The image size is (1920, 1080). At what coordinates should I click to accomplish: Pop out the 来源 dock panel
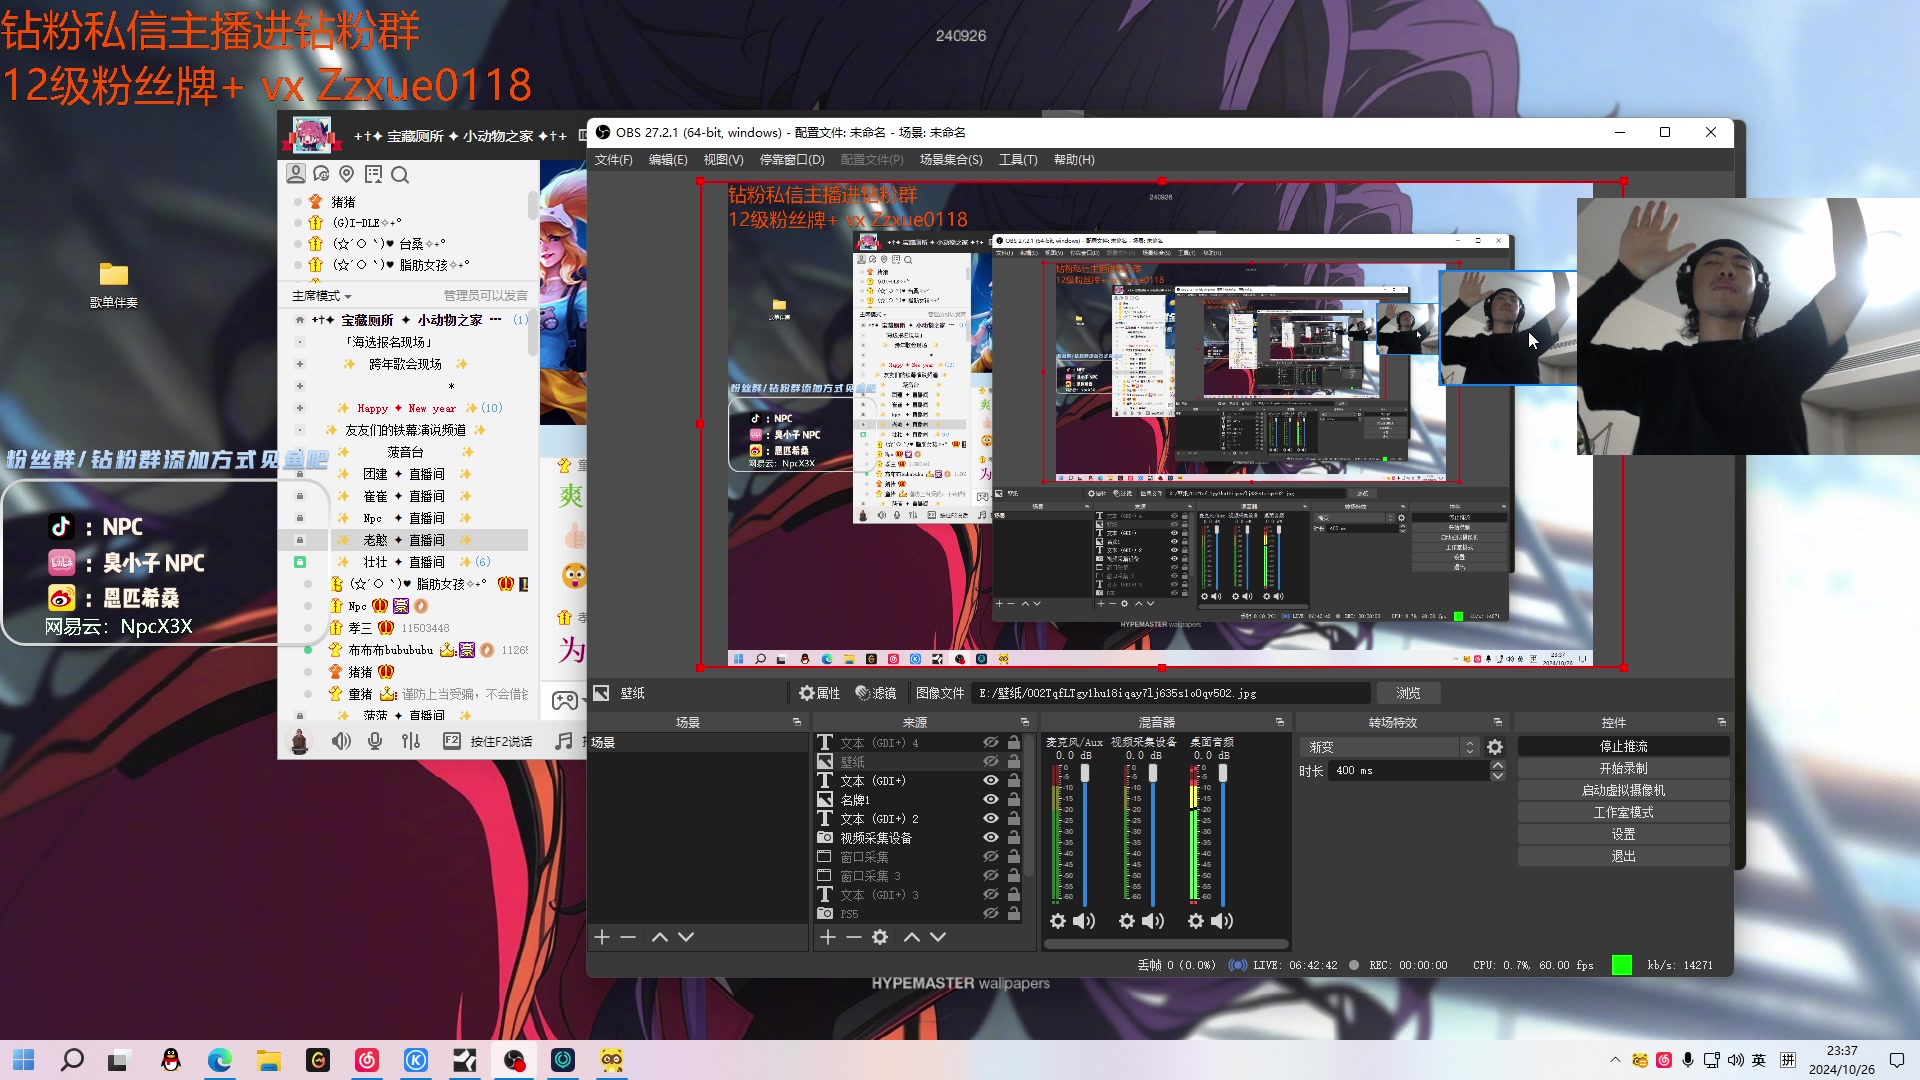click(1025, 722)
